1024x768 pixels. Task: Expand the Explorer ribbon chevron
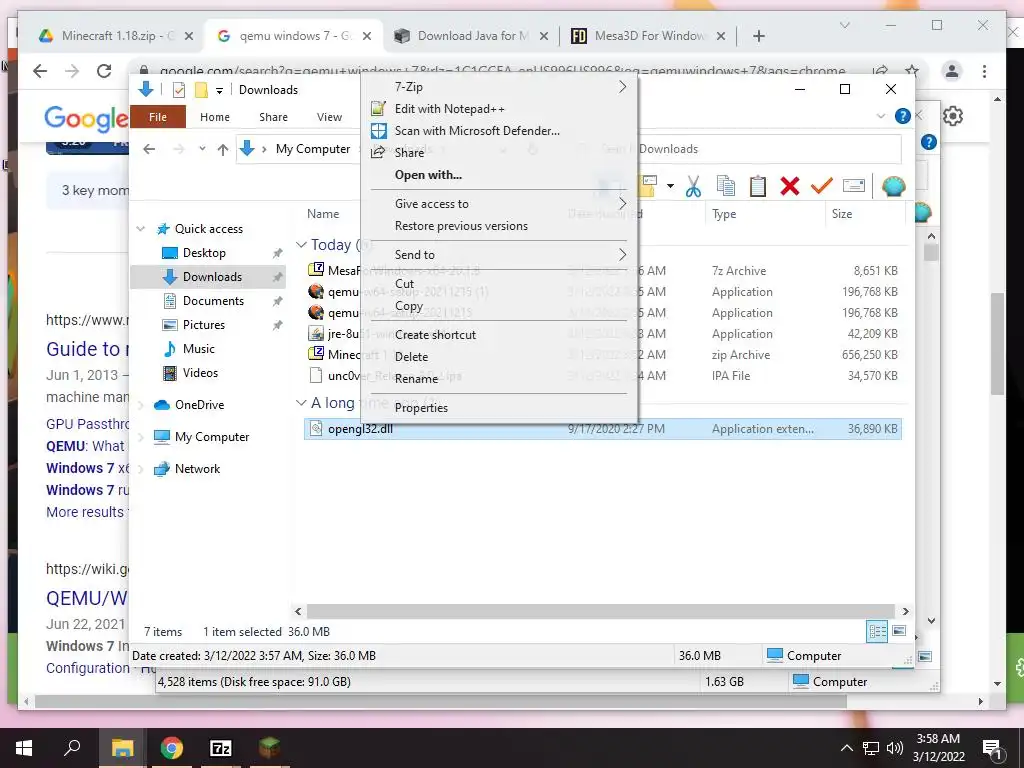pyautogui.click(x=881, y=116)
